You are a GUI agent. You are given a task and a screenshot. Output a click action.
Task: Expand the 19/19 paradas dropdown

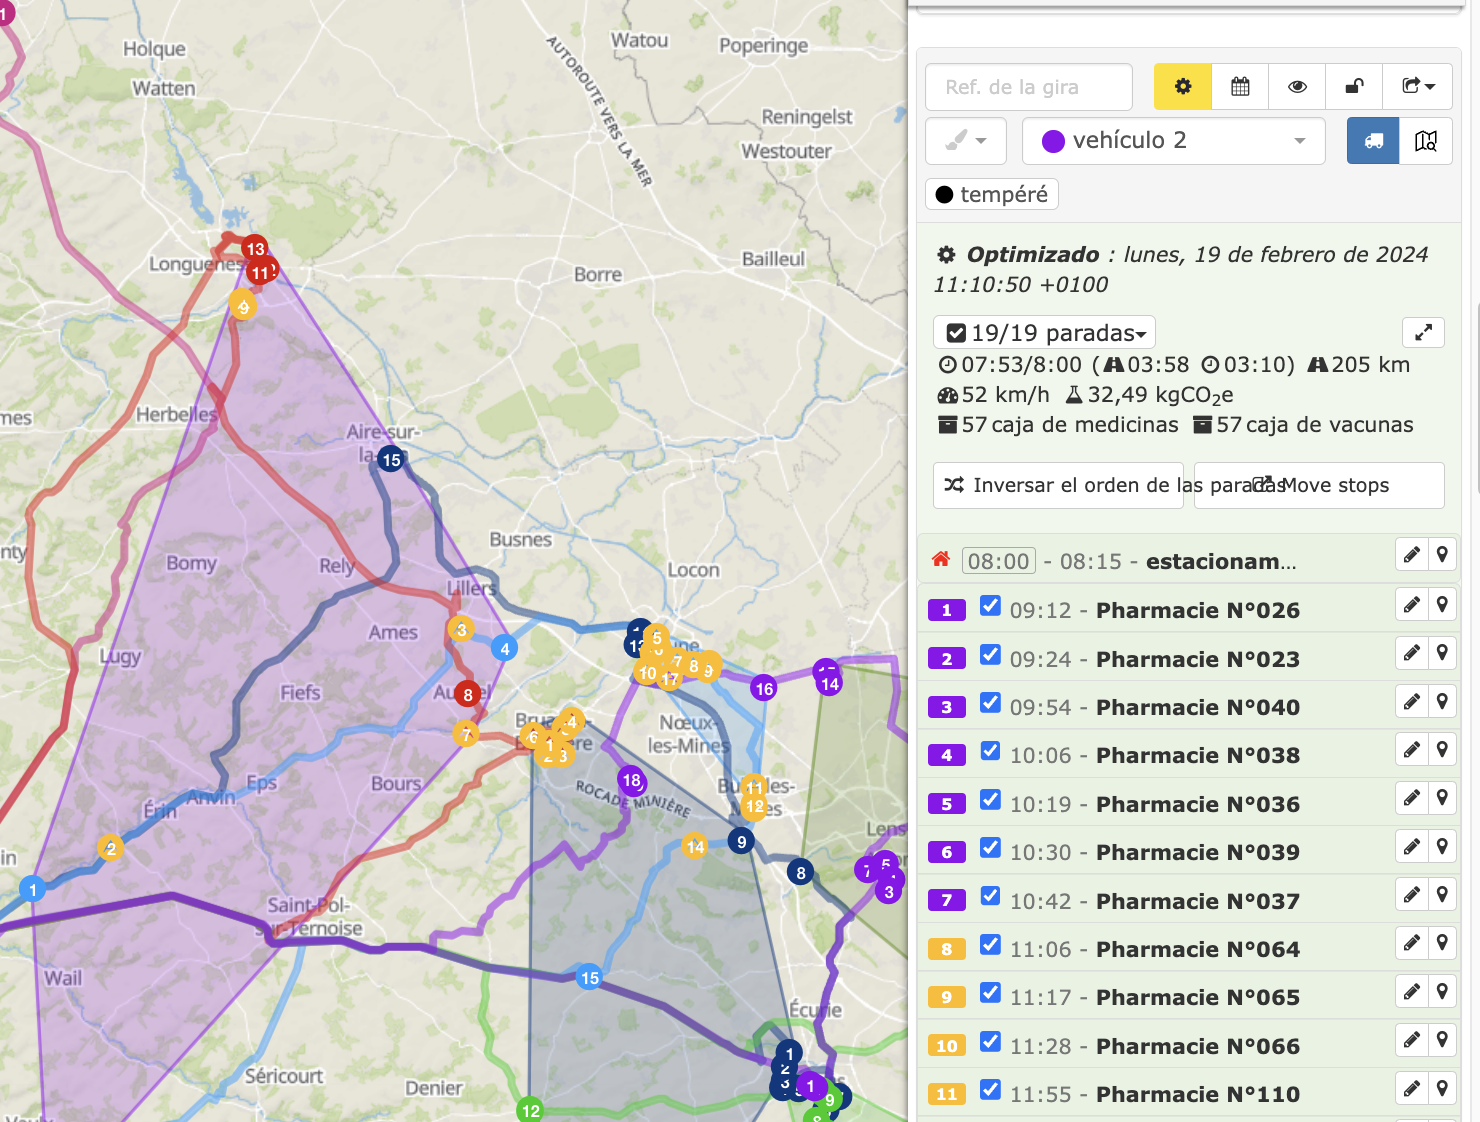point(1045,333)
